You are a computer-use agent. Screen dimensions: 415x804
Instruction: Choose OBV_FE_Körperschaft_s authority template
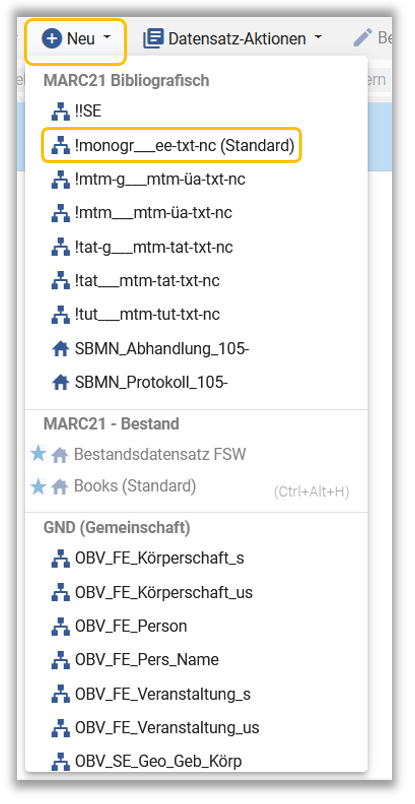[148, 558]
